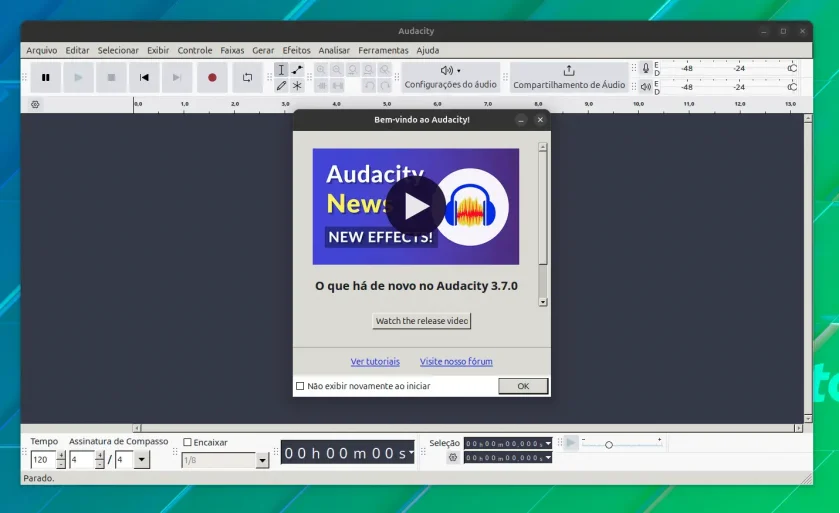The width and height of the screenshot is (840, 513).
Task: Minimize the Bem-vindo ao Audacity dialog
Action: (521, 120)
